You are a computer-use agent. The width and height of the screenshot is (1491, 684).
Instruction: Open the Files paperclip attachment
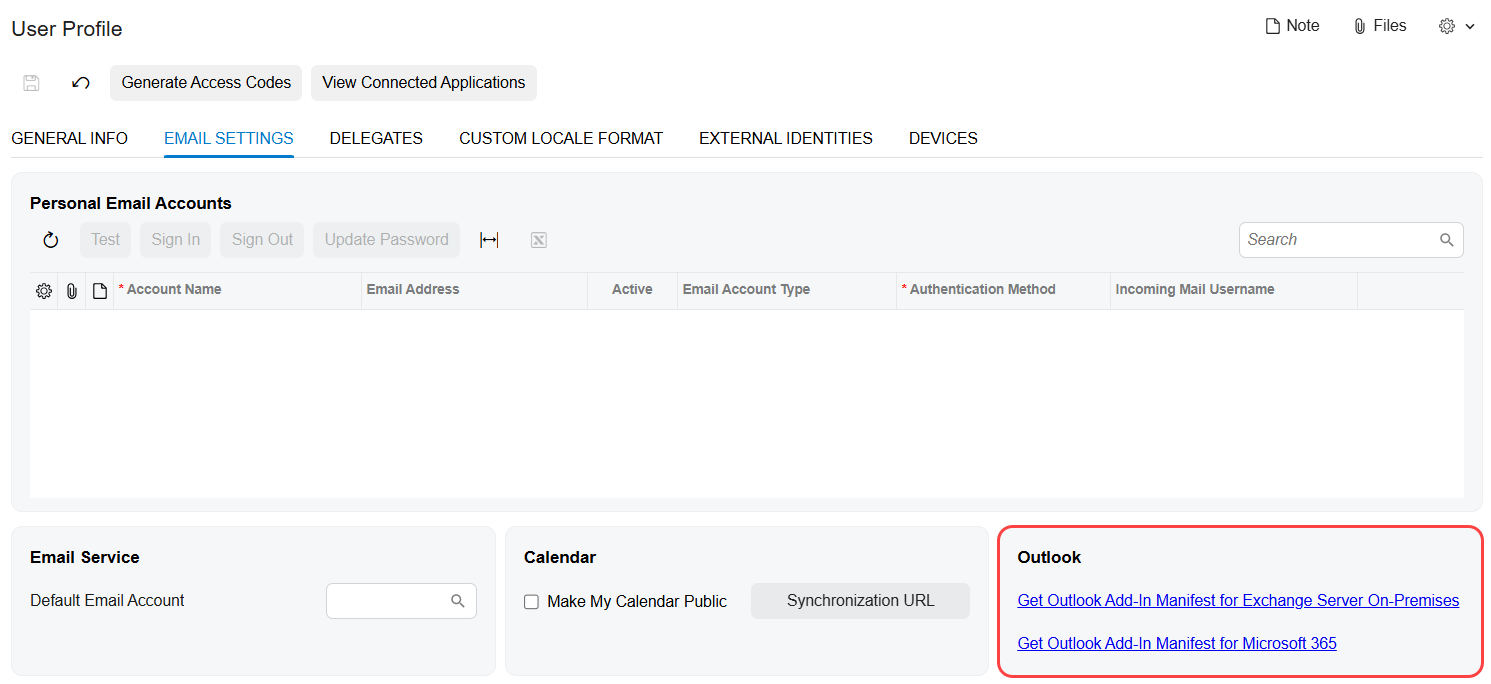[1379, 26]
